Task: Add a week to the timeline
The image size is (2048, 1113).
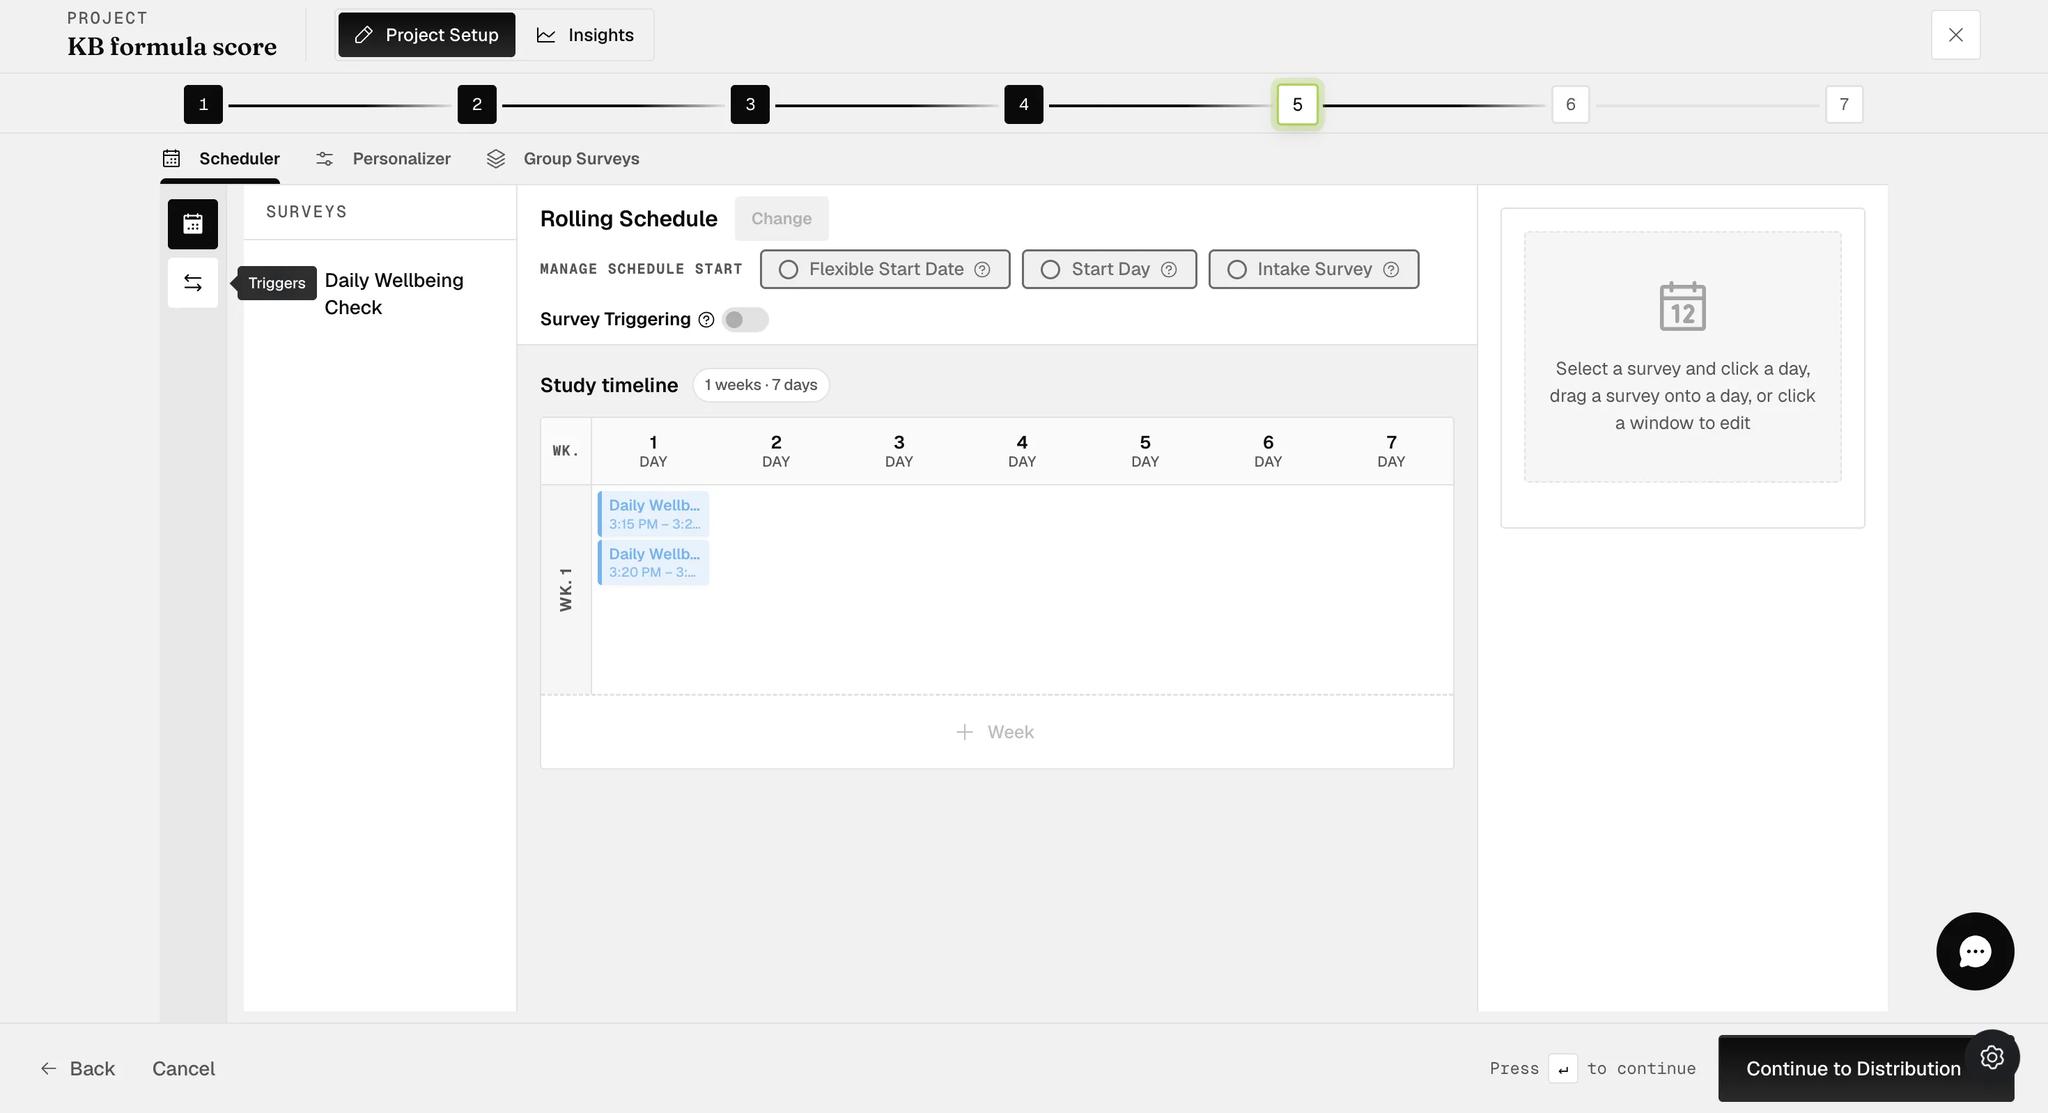Action: pyautogui.click(x=996, y=732)
